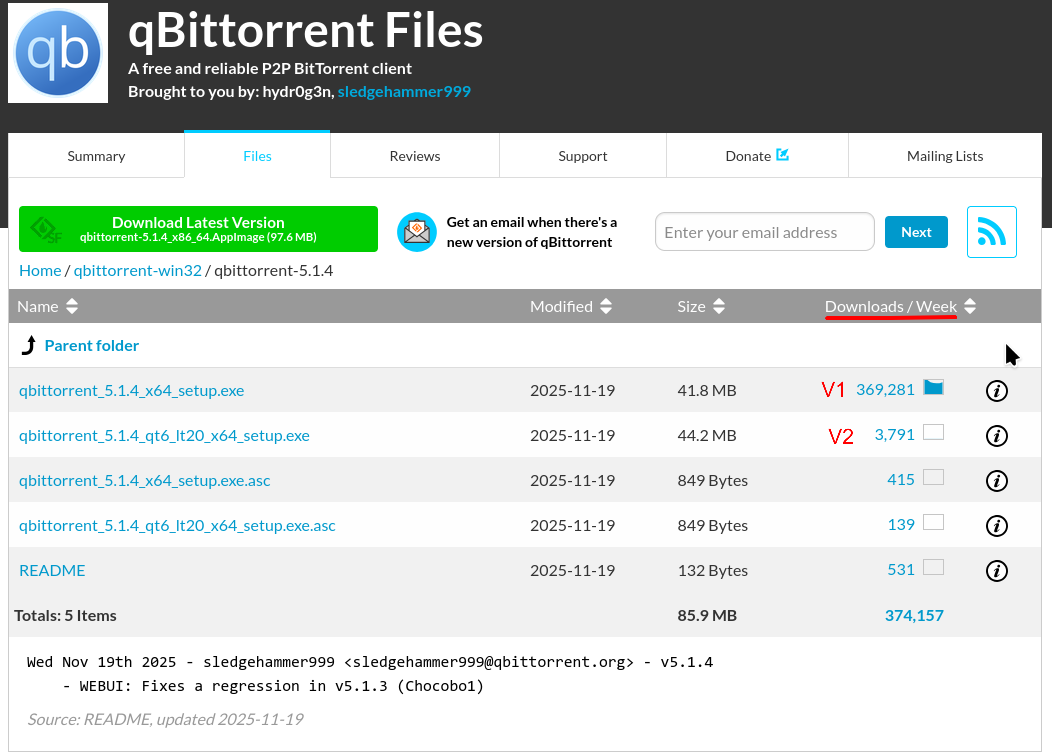This screenshot has height=754, width=1052.
Task: Sort files by Size column arrows
Action: [x=719, y=307]
